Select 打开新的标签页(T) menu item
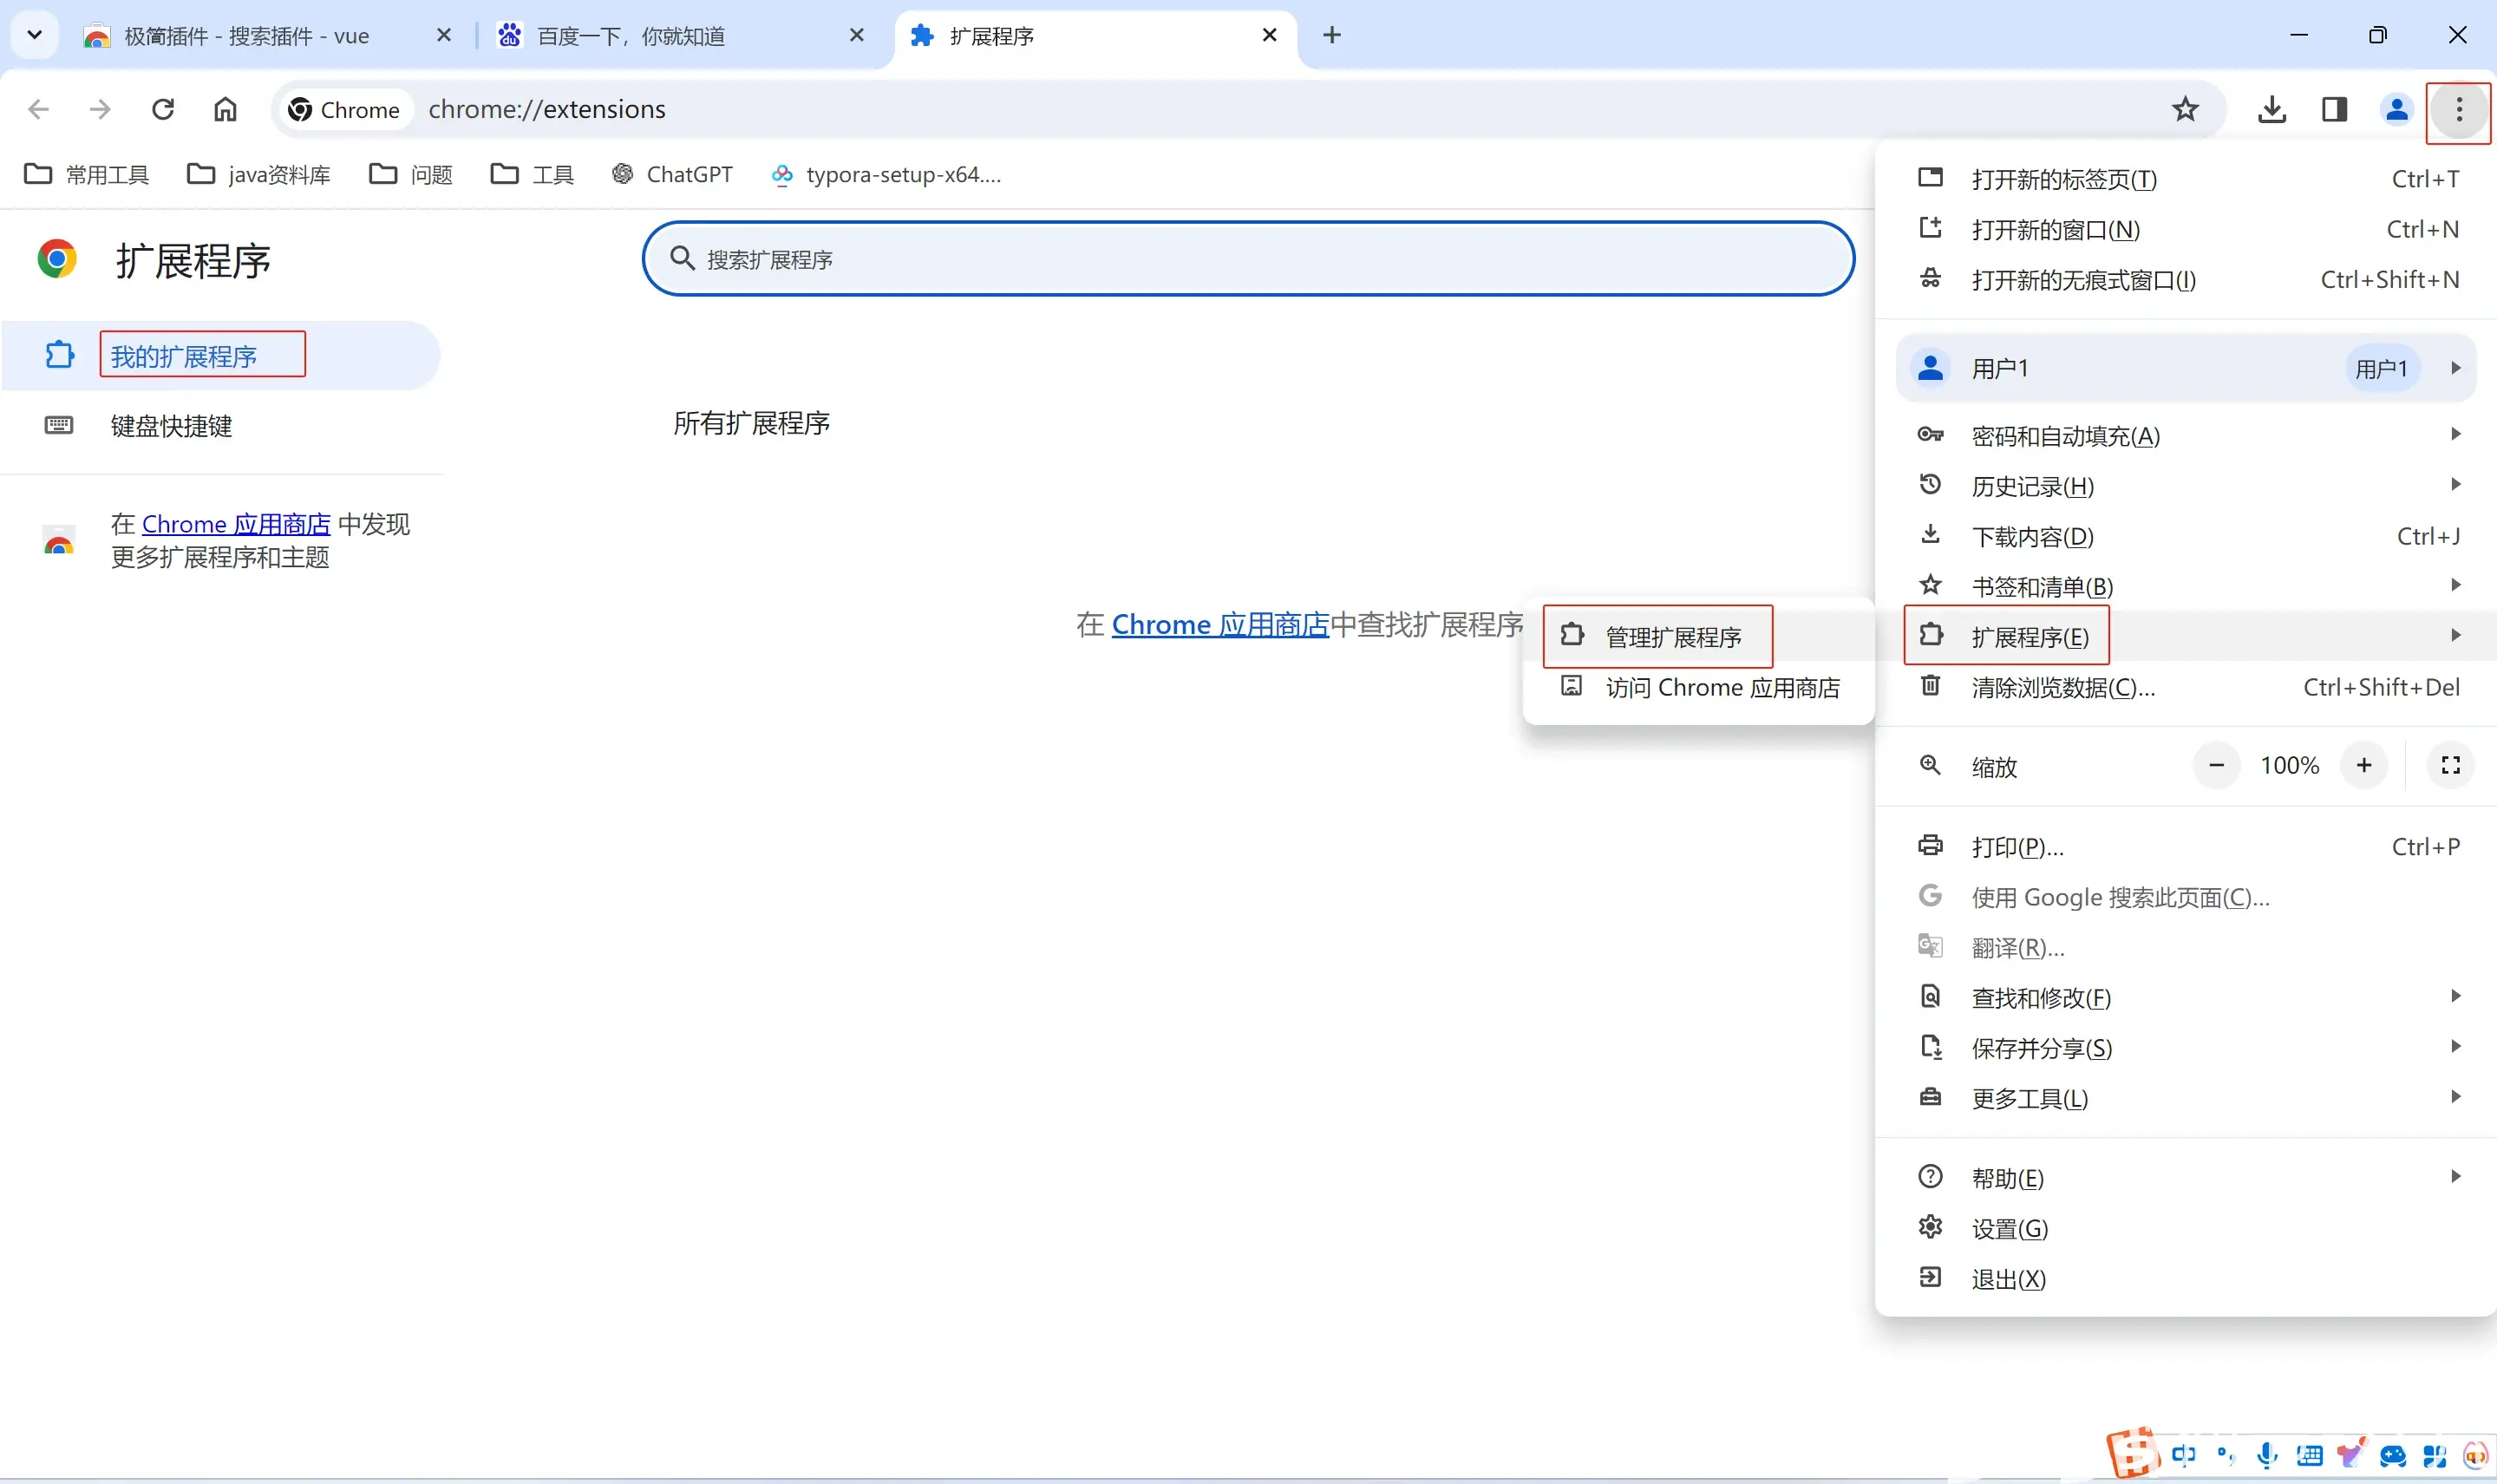Image resolution: width=2497 pixels, height=1484 pixels. point(2186,179)
